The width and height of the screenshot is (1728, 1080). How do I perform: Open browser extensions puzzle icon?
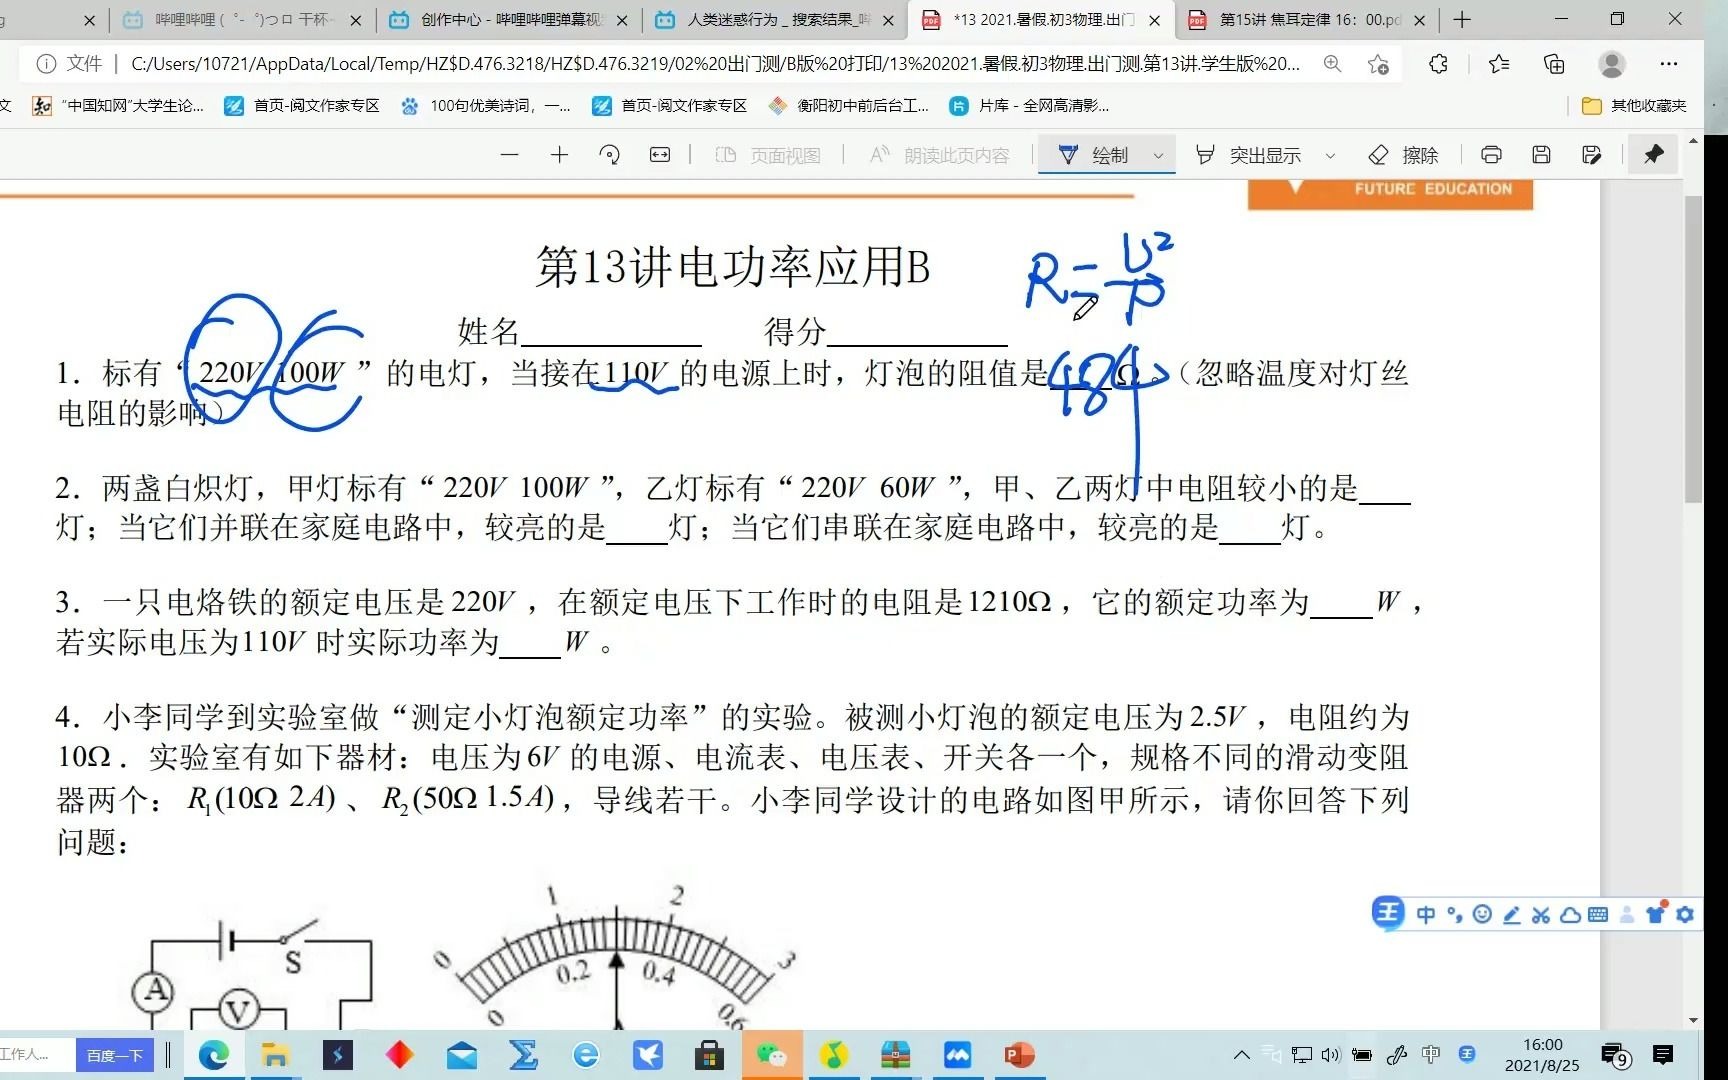tap(1438, 64)
